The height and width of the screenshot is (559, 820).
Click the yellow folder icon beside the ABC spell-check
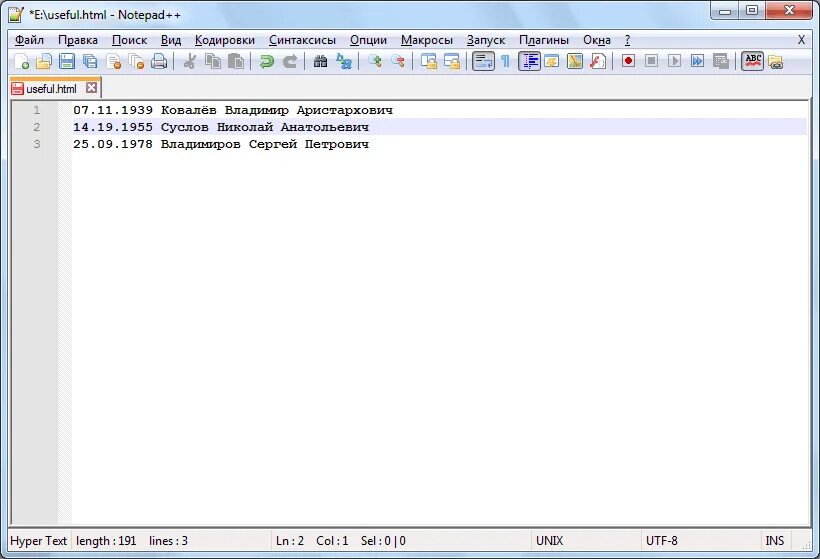pos(776,62)
